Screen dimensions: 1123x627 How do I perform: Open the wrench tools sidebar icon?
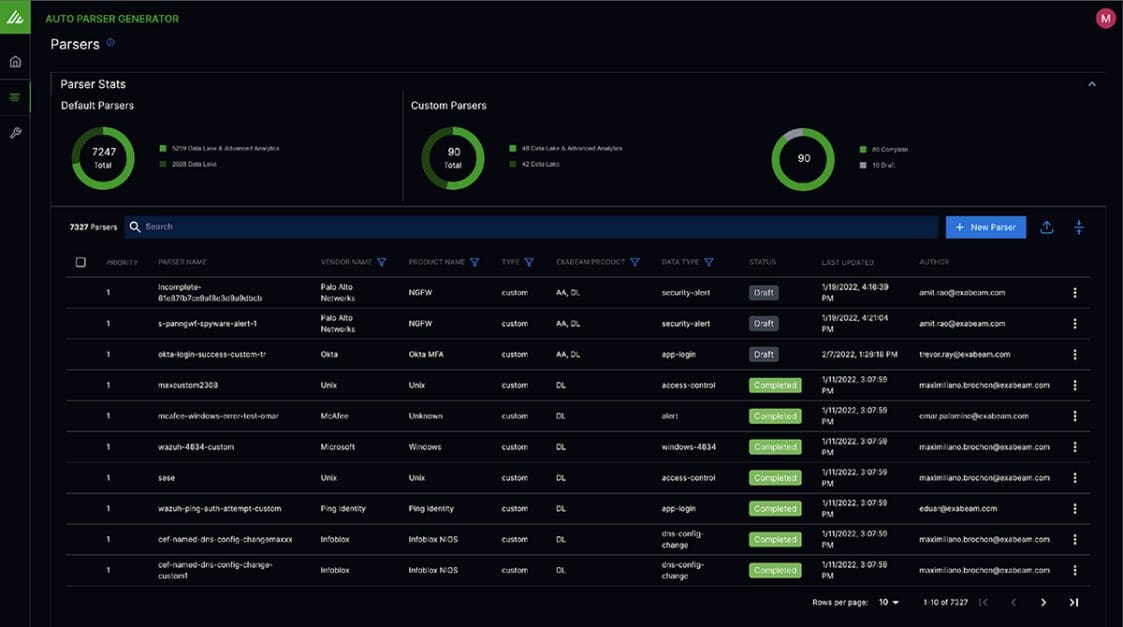point(15,133)
